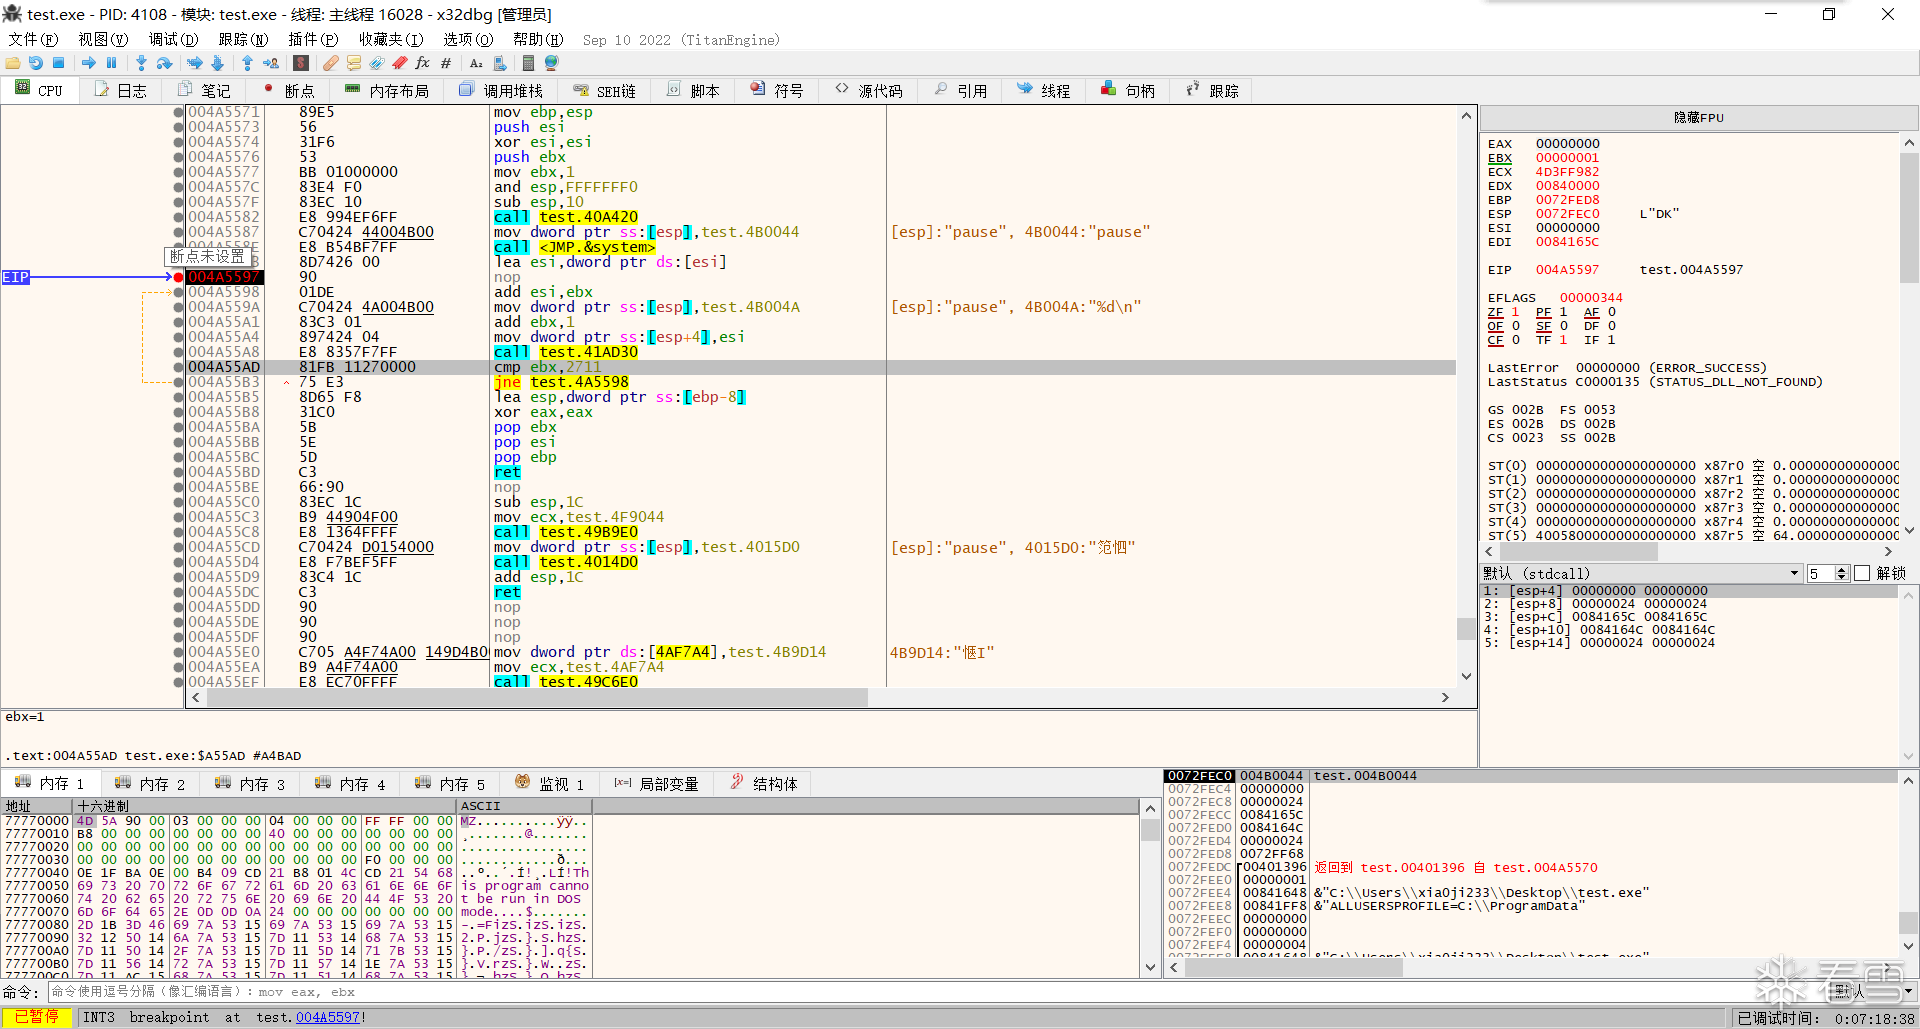Click disassembly scrollbar up arrow
1920x1029 pixels.
pyautogui.click(x=1466, y=115)
